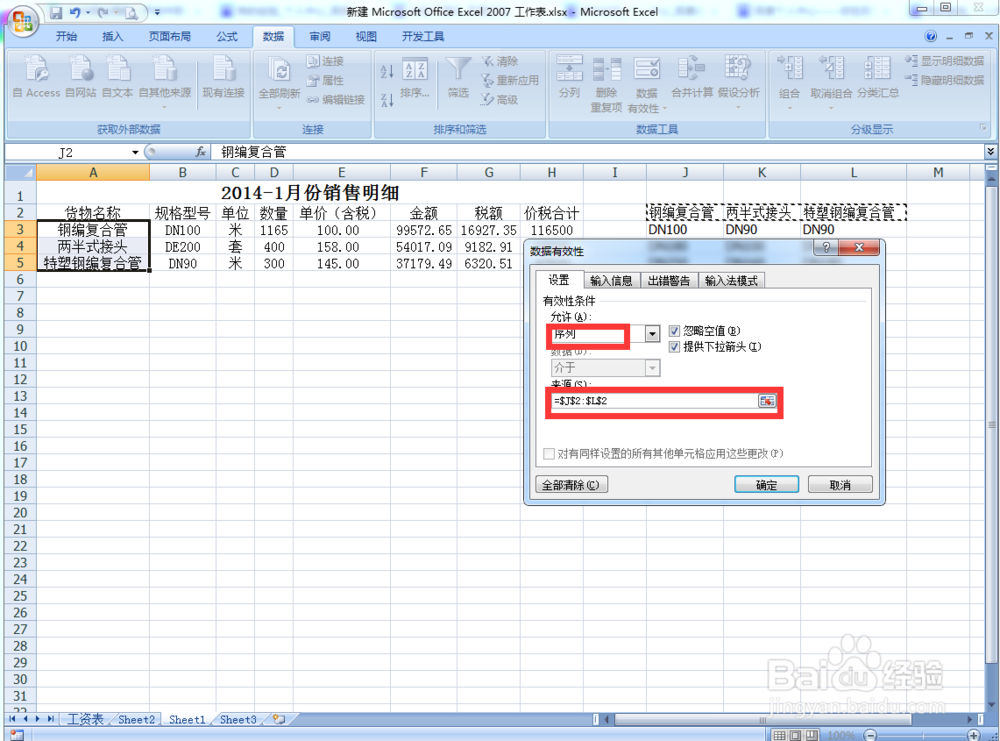Click the Office button logo
The image size is (1000, 741).
(x=21, y=20)
